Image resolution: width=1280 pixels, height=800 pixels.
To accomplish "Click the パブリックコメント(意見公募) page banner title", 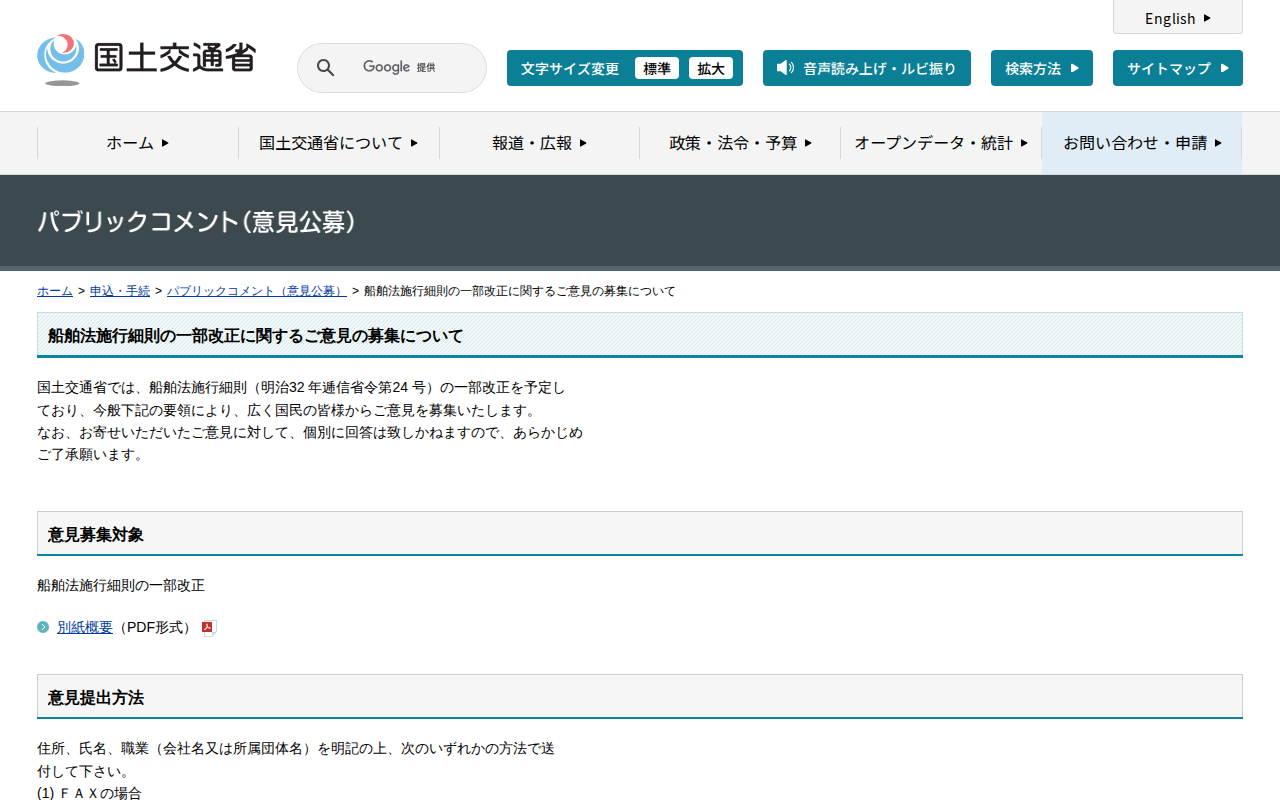I will (197, 222).
